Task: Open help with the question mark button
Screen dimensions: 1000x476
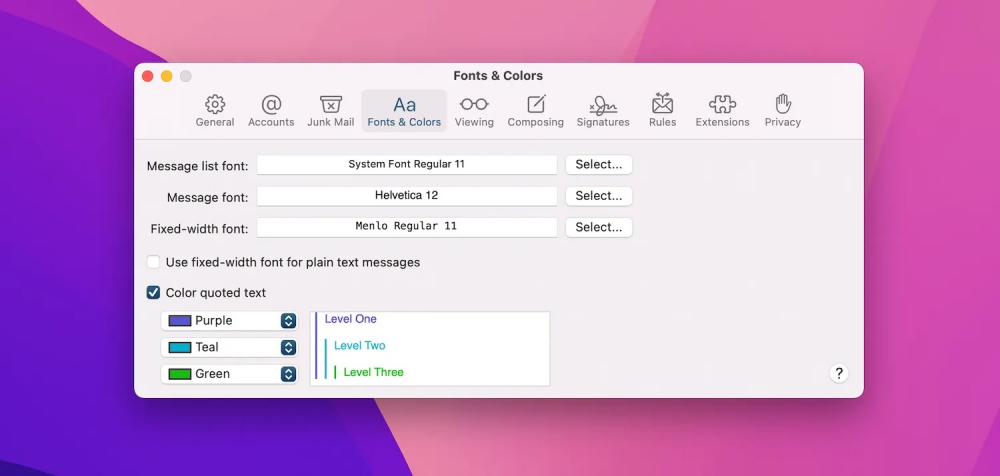Action: (839, 373)
